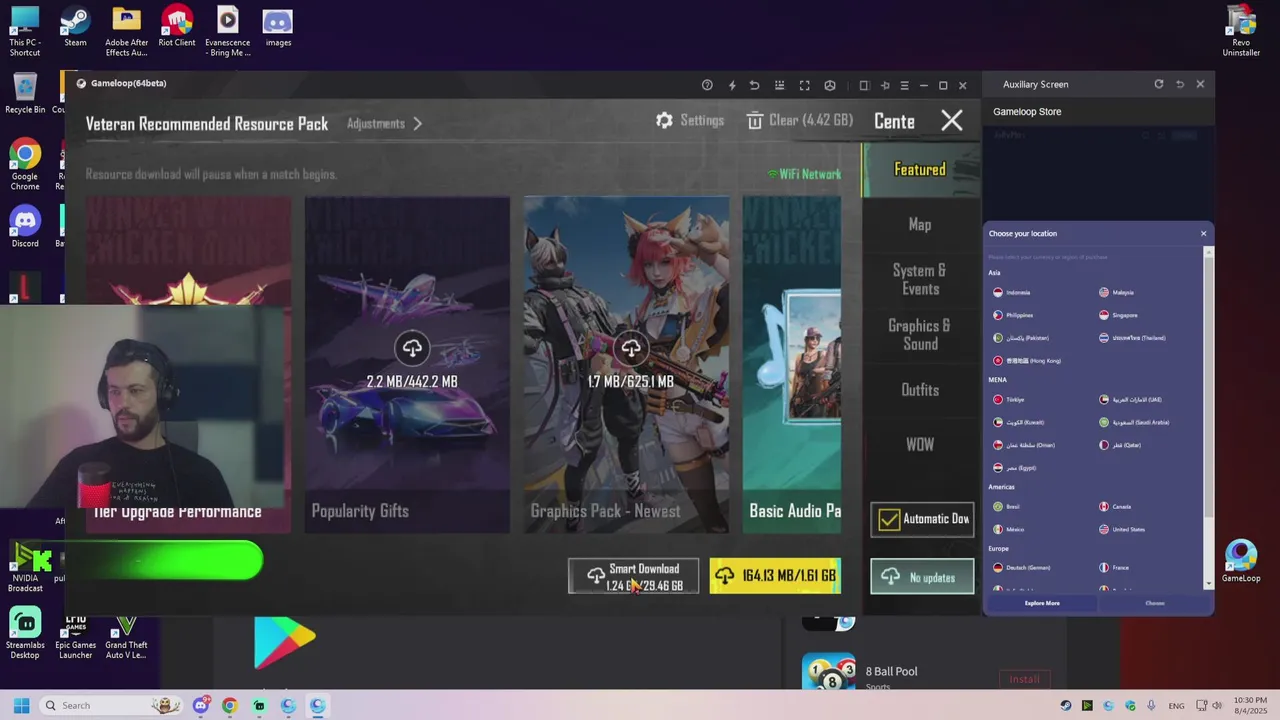This screenshot has height=720, width=1280.
Task: Open the Gameloop Store tab
Action: click(x=1027, y=112)
